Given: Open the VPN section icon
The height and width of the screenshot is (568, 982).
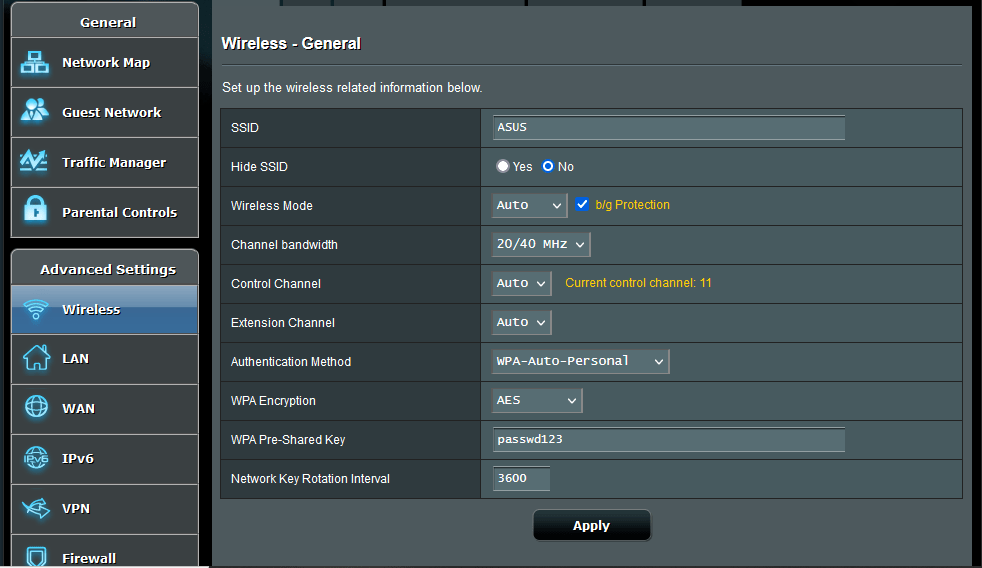Looking at the screenshot, I should coord(36,508).
